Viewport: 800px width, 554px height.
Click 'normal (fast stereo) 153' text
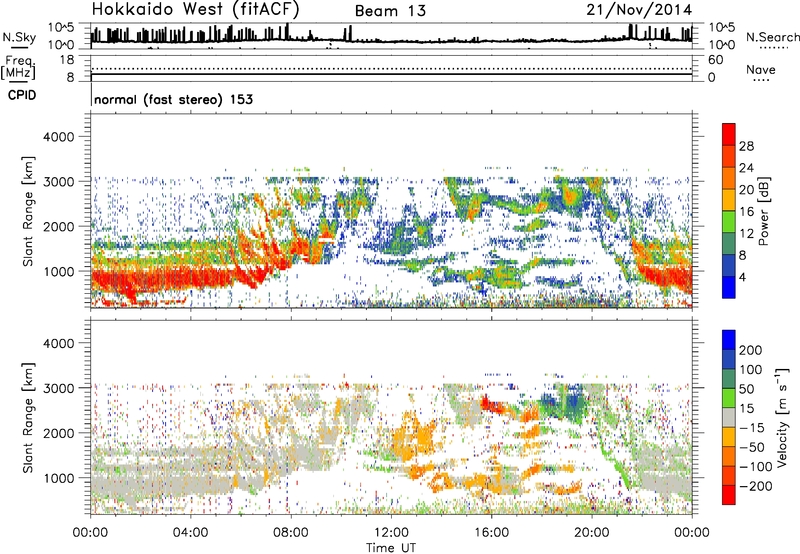pyautogui.click(x=173, y=99)
